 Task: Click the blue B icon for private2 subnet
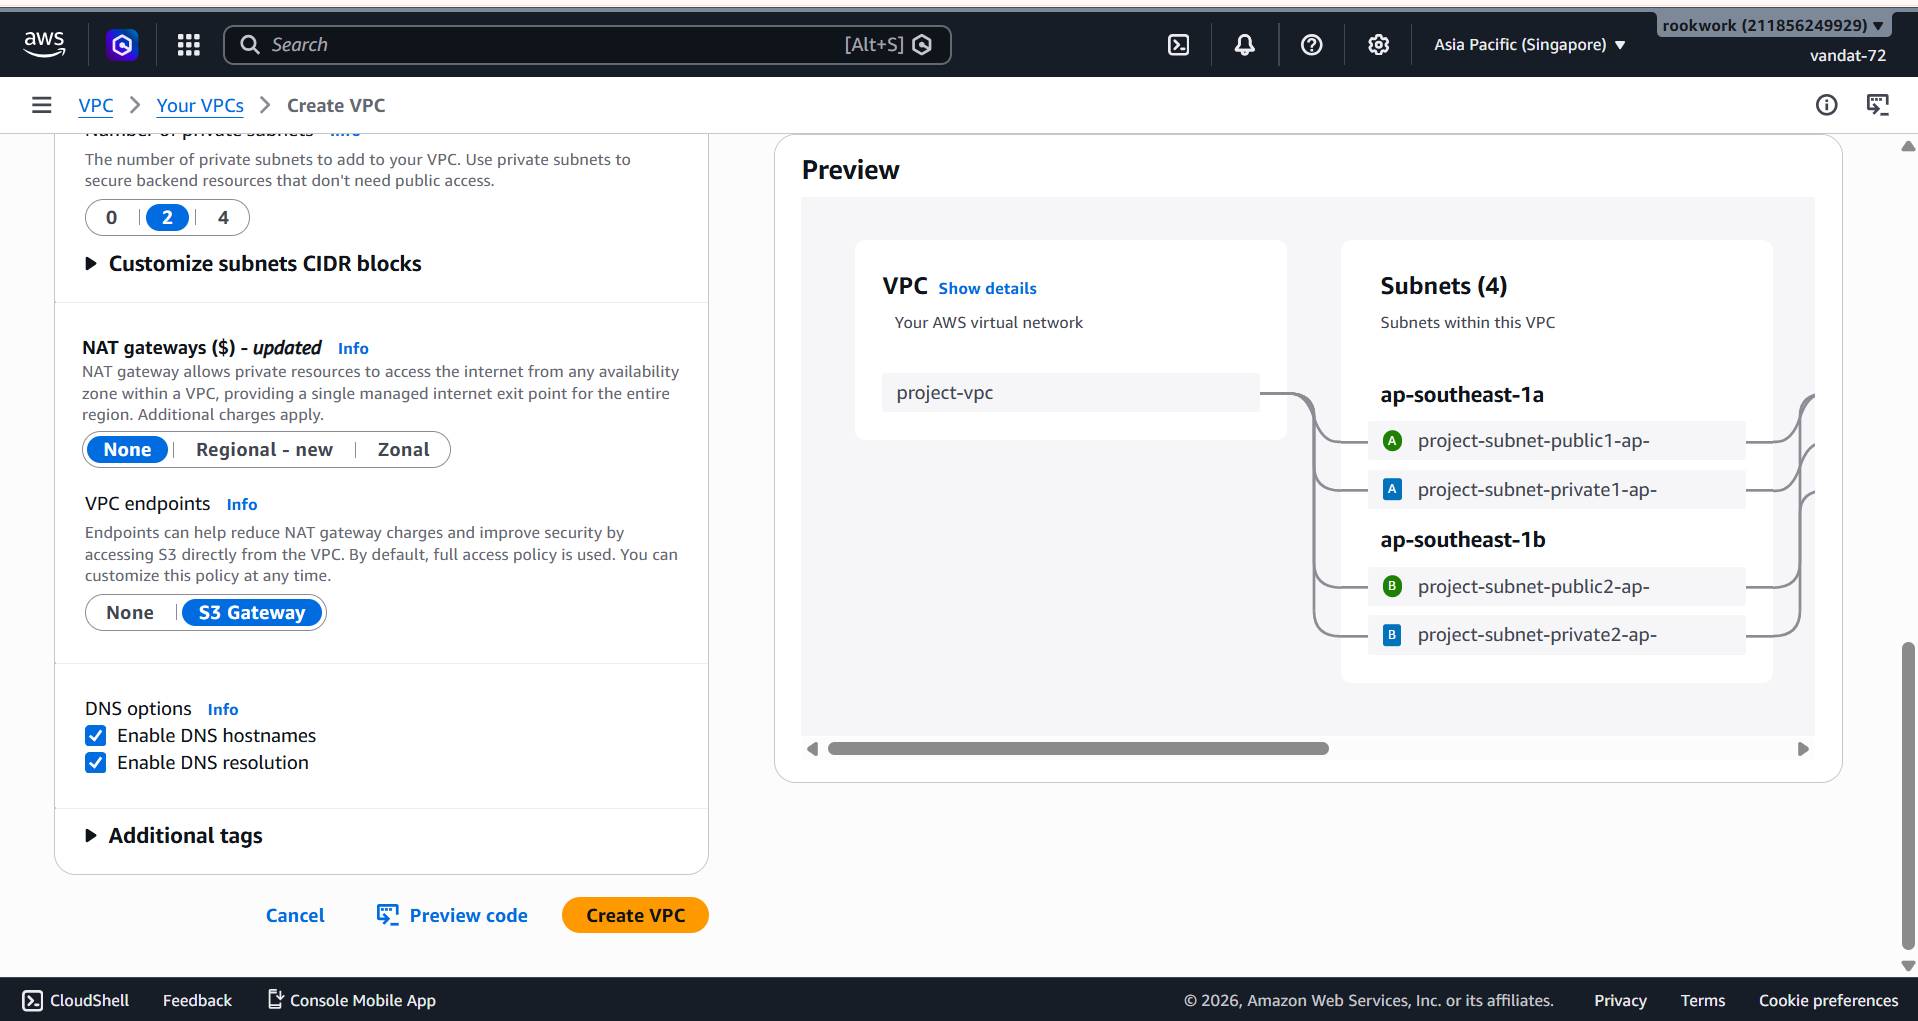pyautogui.click(x=1392, y=635)
